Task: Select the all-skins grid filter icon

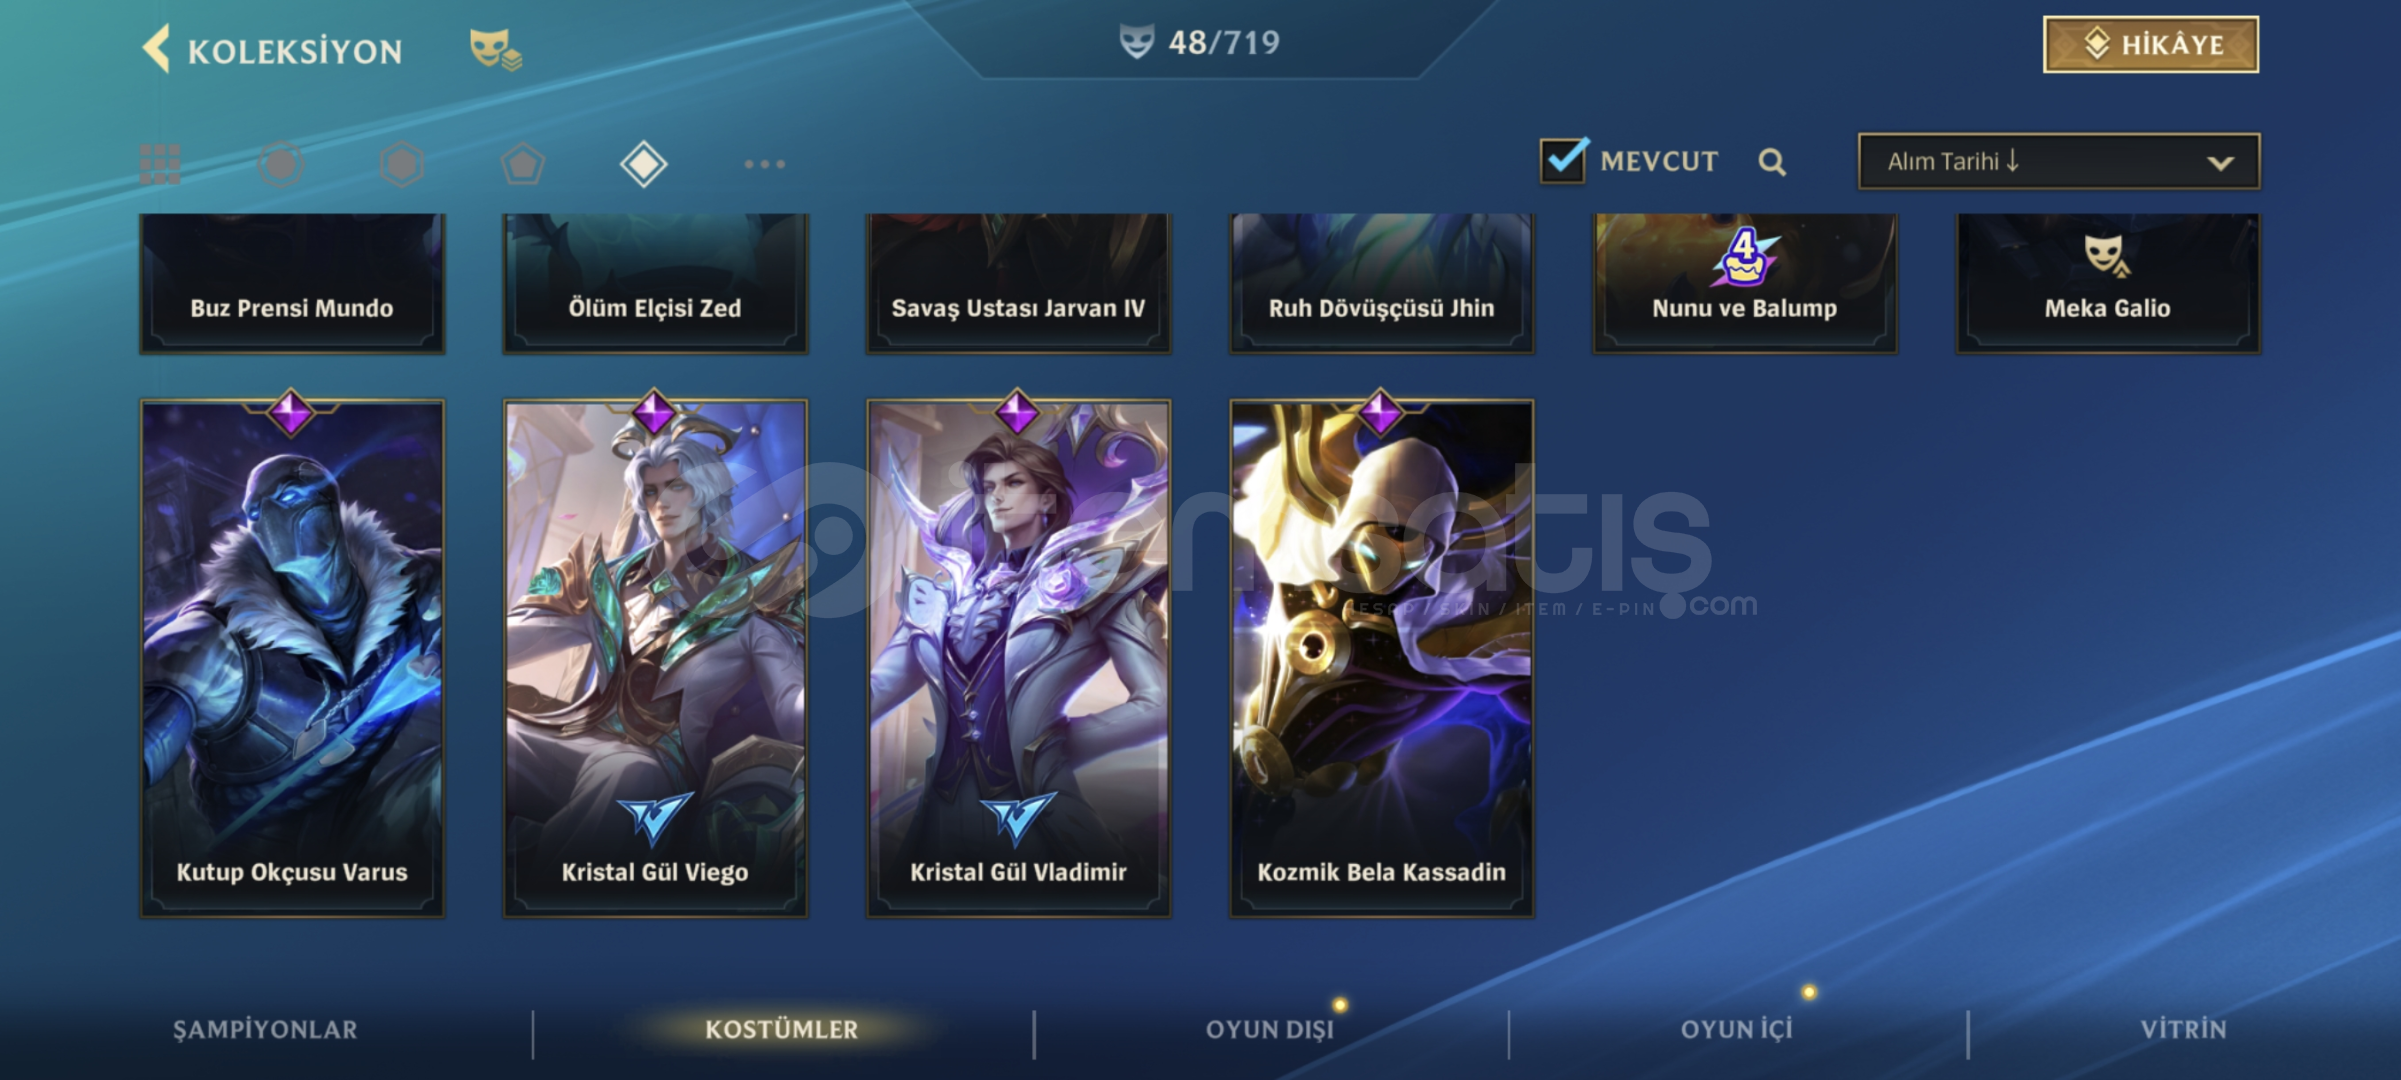Action: 160,164
